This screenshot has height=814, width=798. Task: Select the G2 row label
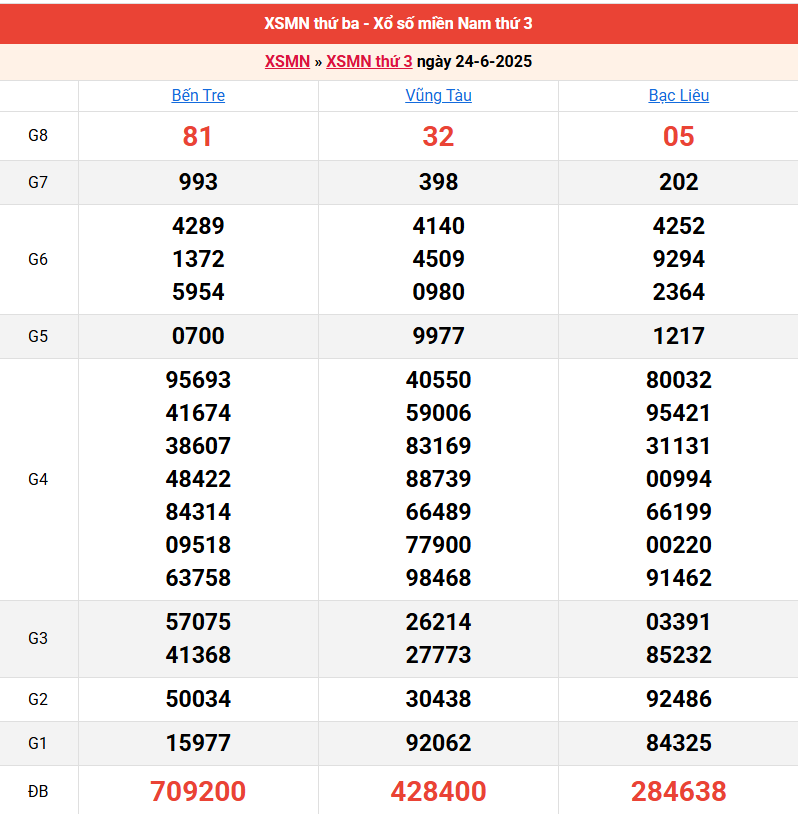[38, 699]
